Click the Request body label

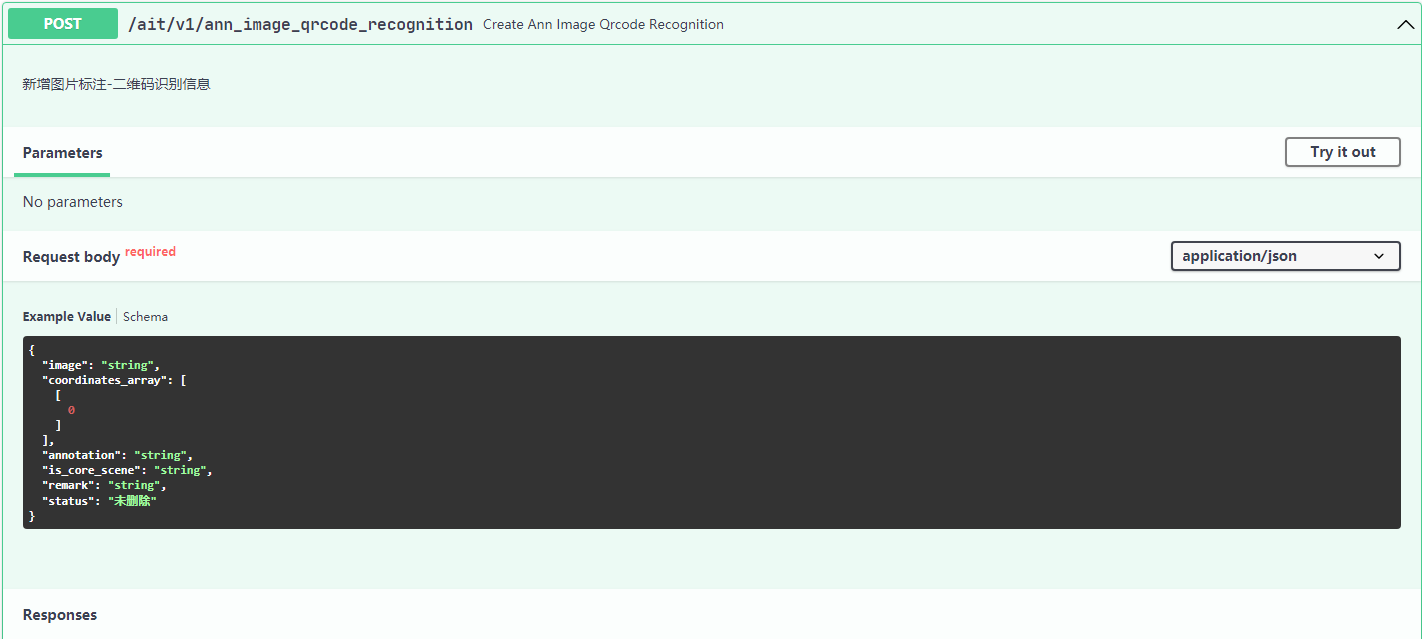click(71, 257)
